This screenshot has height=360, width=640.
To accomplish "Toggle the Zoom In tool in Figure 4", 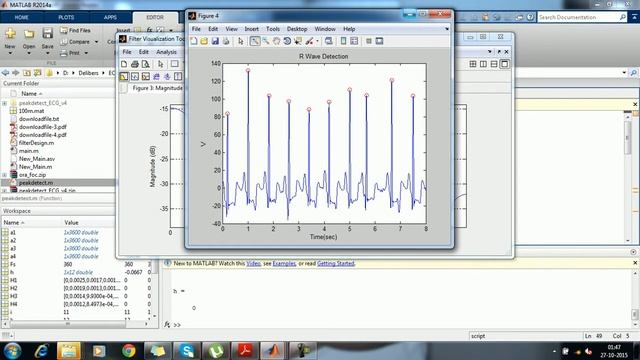I will 255,41.
